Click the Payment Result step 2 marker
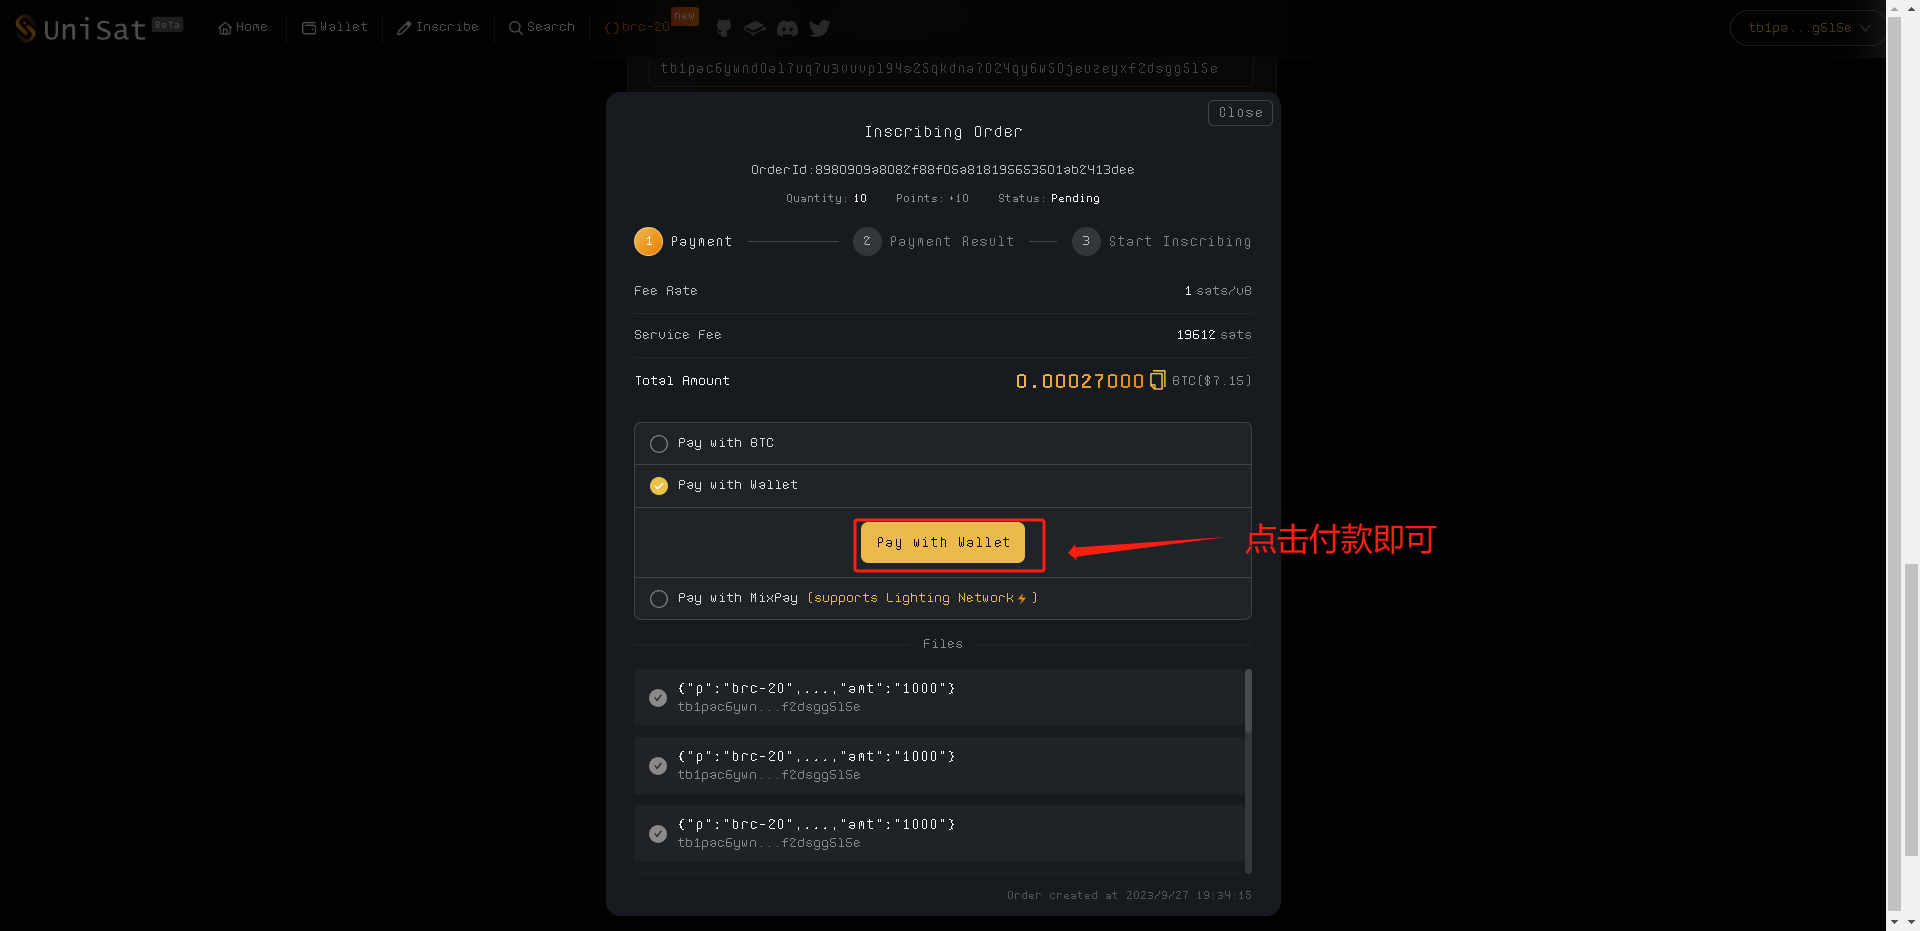The width and height of the screenshot is (1920, 931). click(867, 242)
